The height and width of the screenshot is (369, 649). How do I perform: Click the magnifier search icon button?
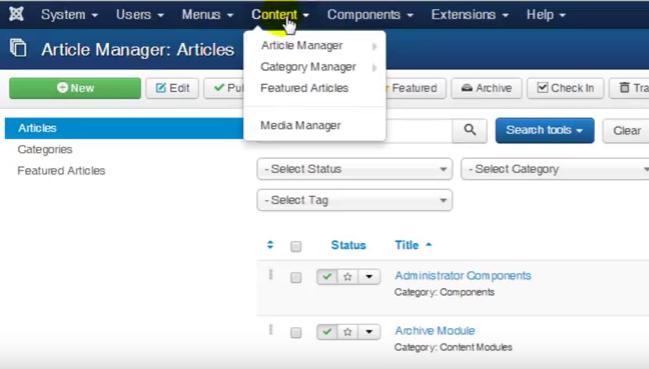tap(469, 130)
